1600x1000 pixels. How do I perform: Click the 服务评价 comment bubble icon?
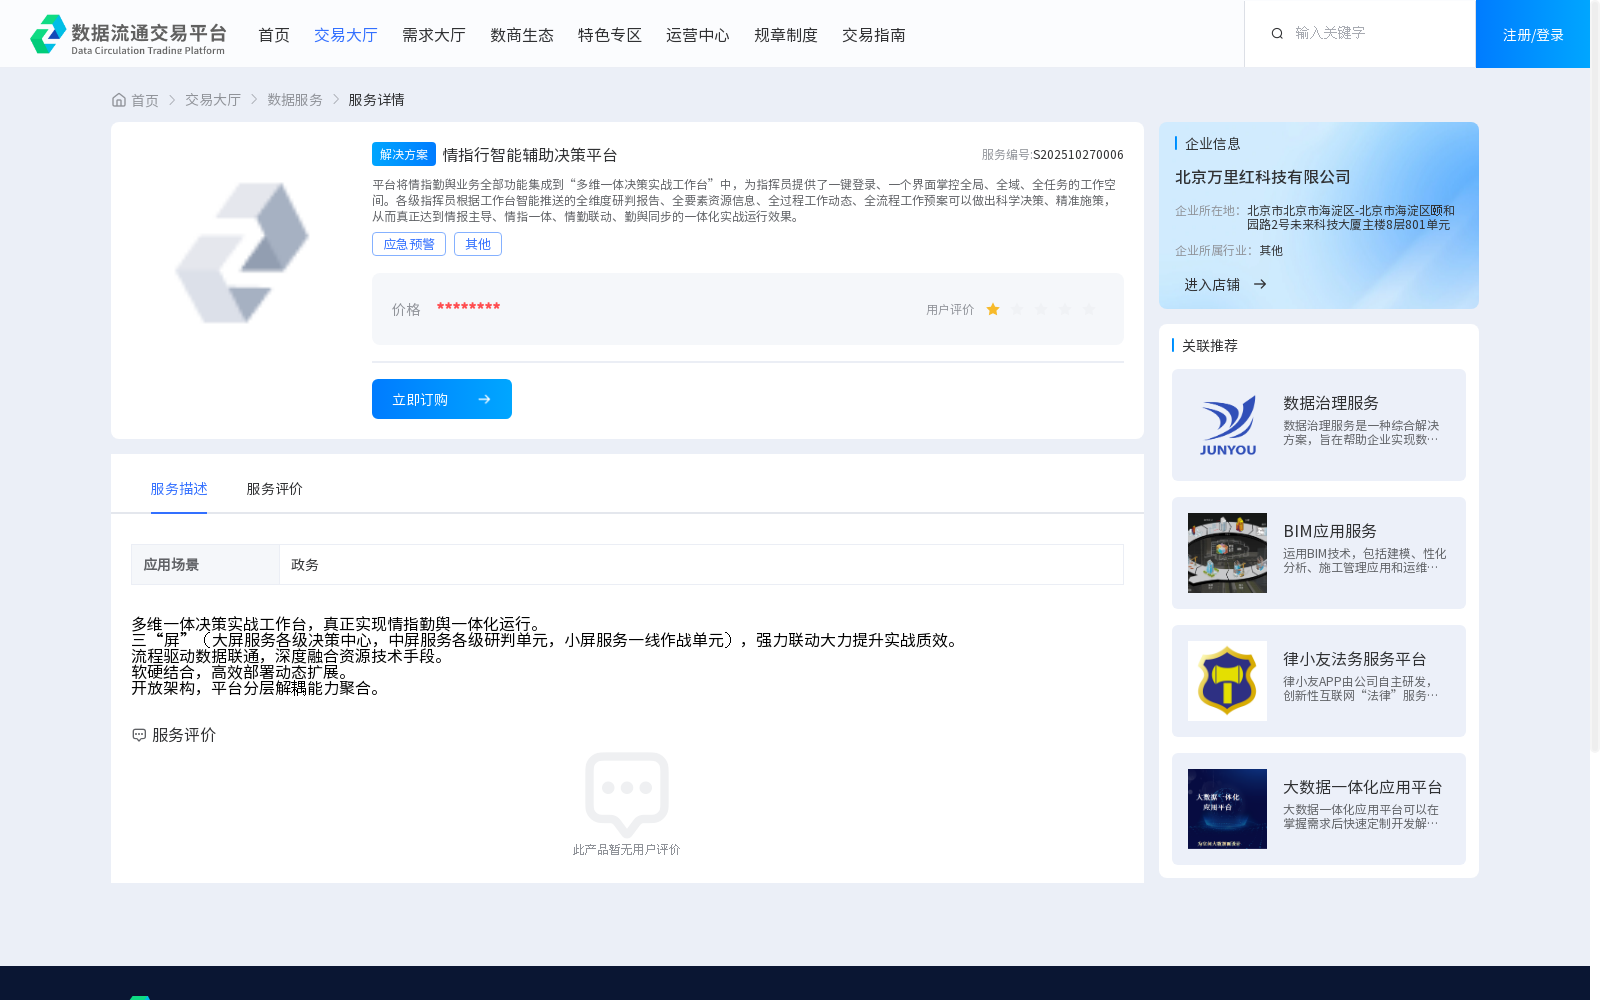pos(139,735)
